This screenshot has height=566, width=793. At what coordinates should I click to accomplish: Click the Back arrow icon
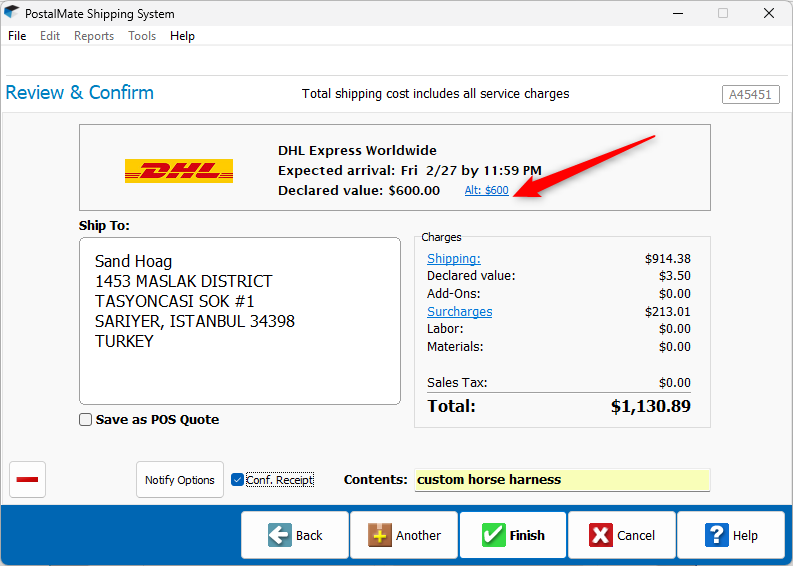point(280,535)
